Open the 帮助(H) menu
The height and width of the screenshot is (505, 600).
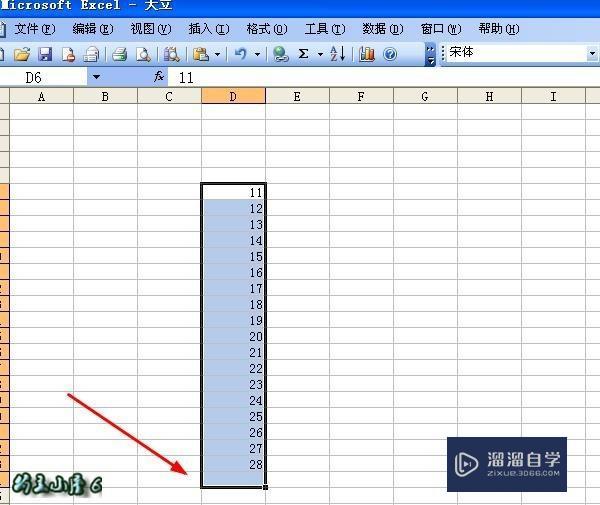point(499,29)
